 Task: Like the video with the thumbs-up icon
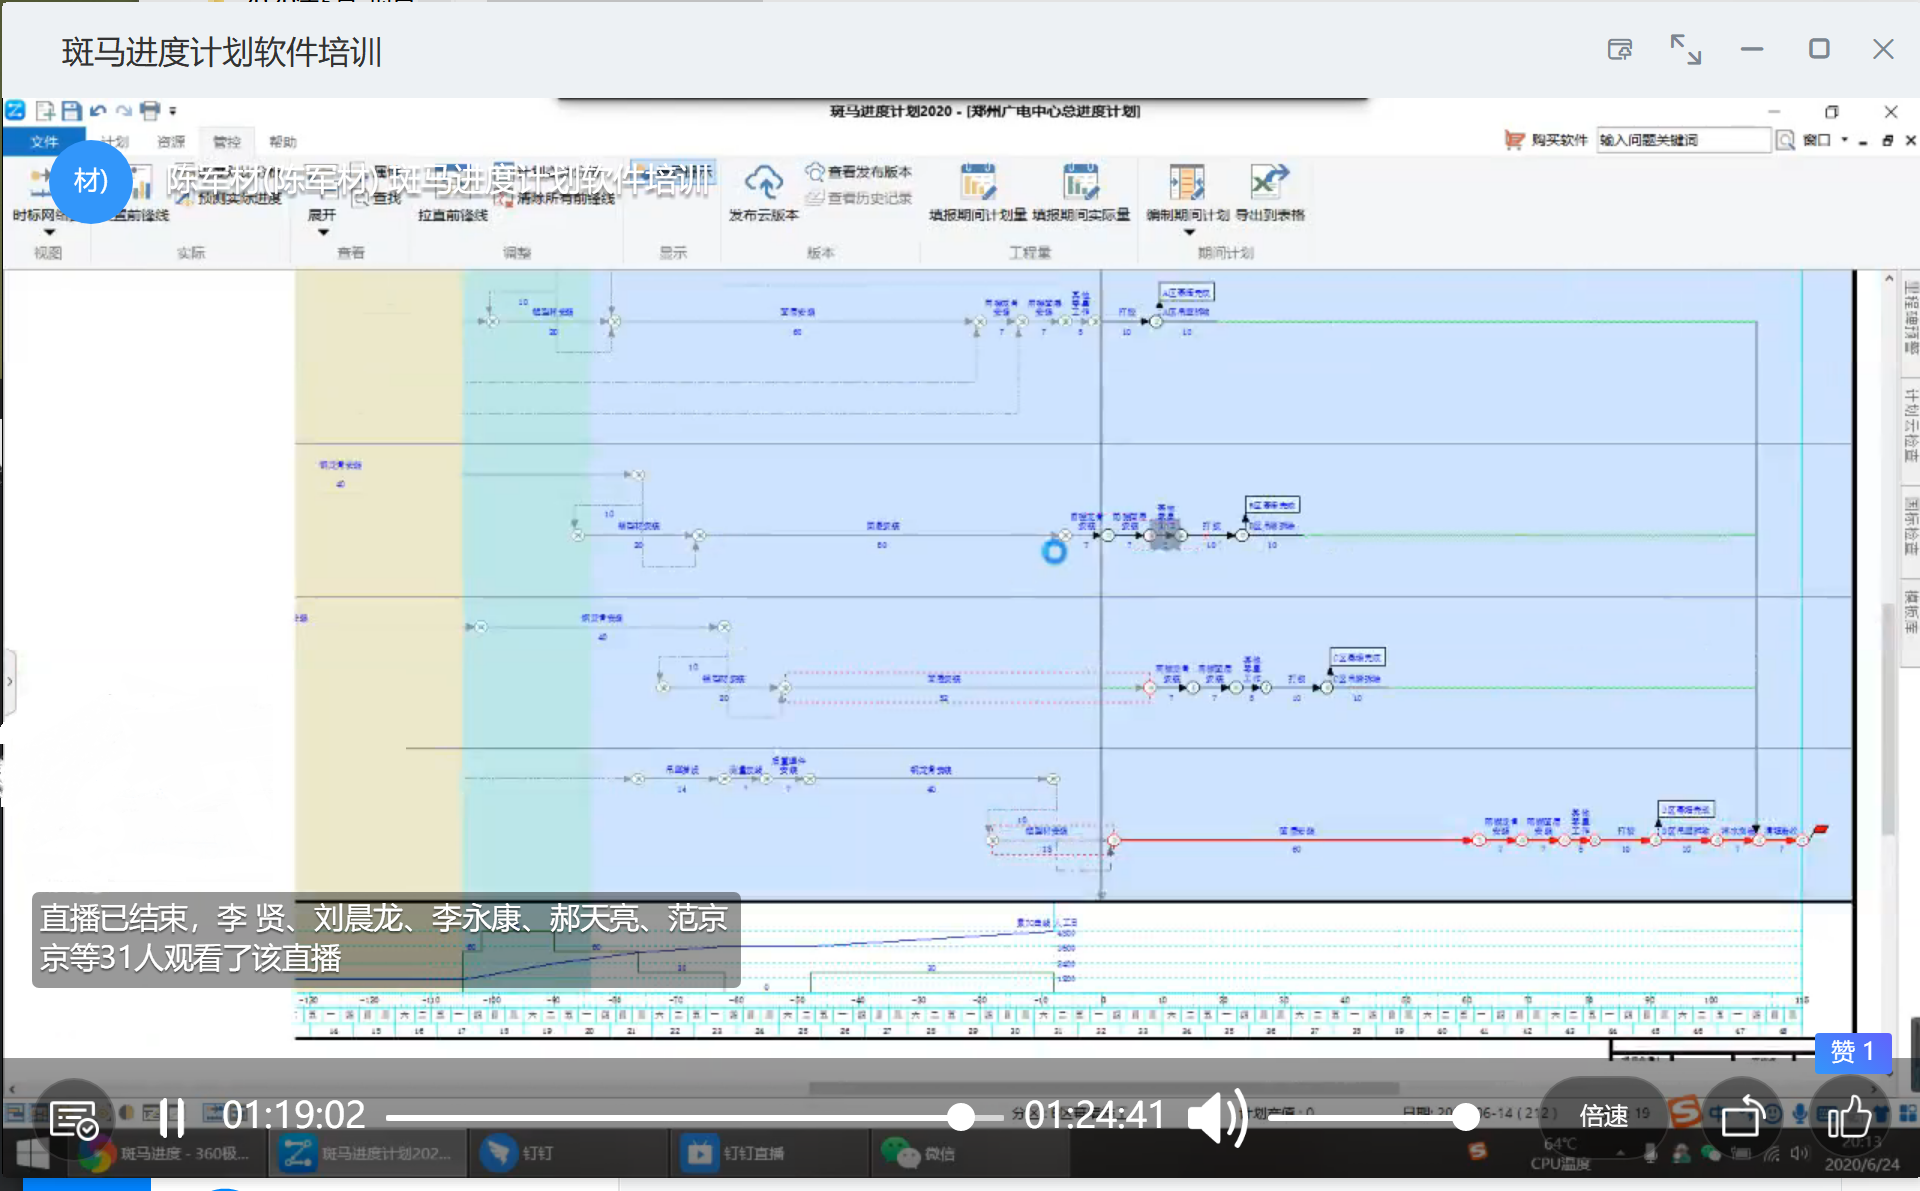(x=1849, y=1116)
